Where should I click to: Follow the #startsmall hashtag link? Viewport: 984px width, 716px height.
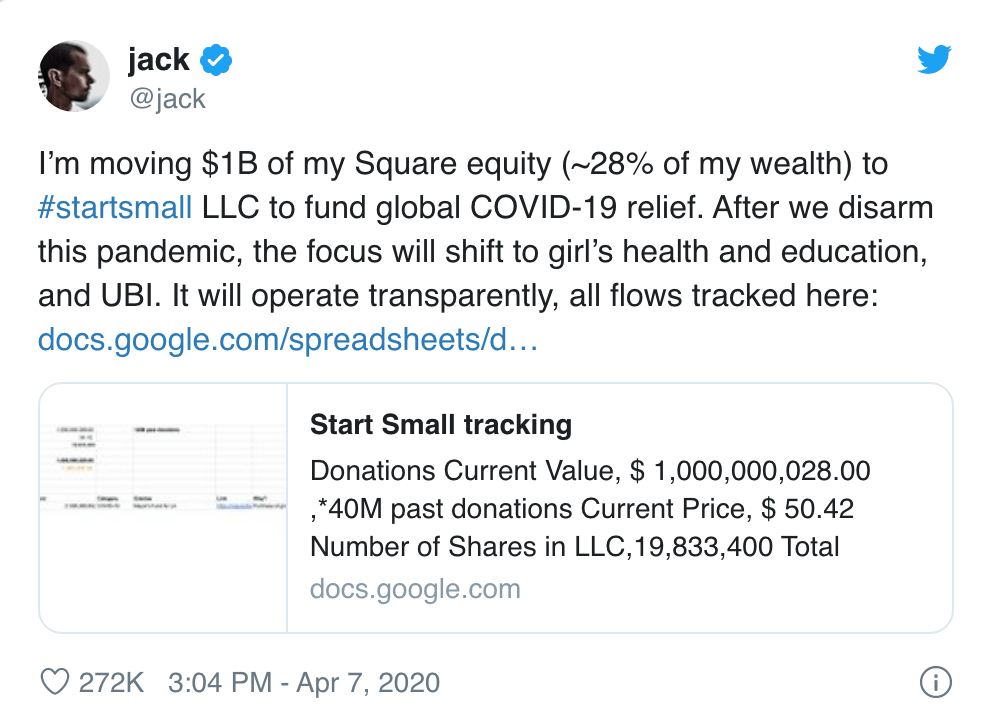[x=114, y=208]
